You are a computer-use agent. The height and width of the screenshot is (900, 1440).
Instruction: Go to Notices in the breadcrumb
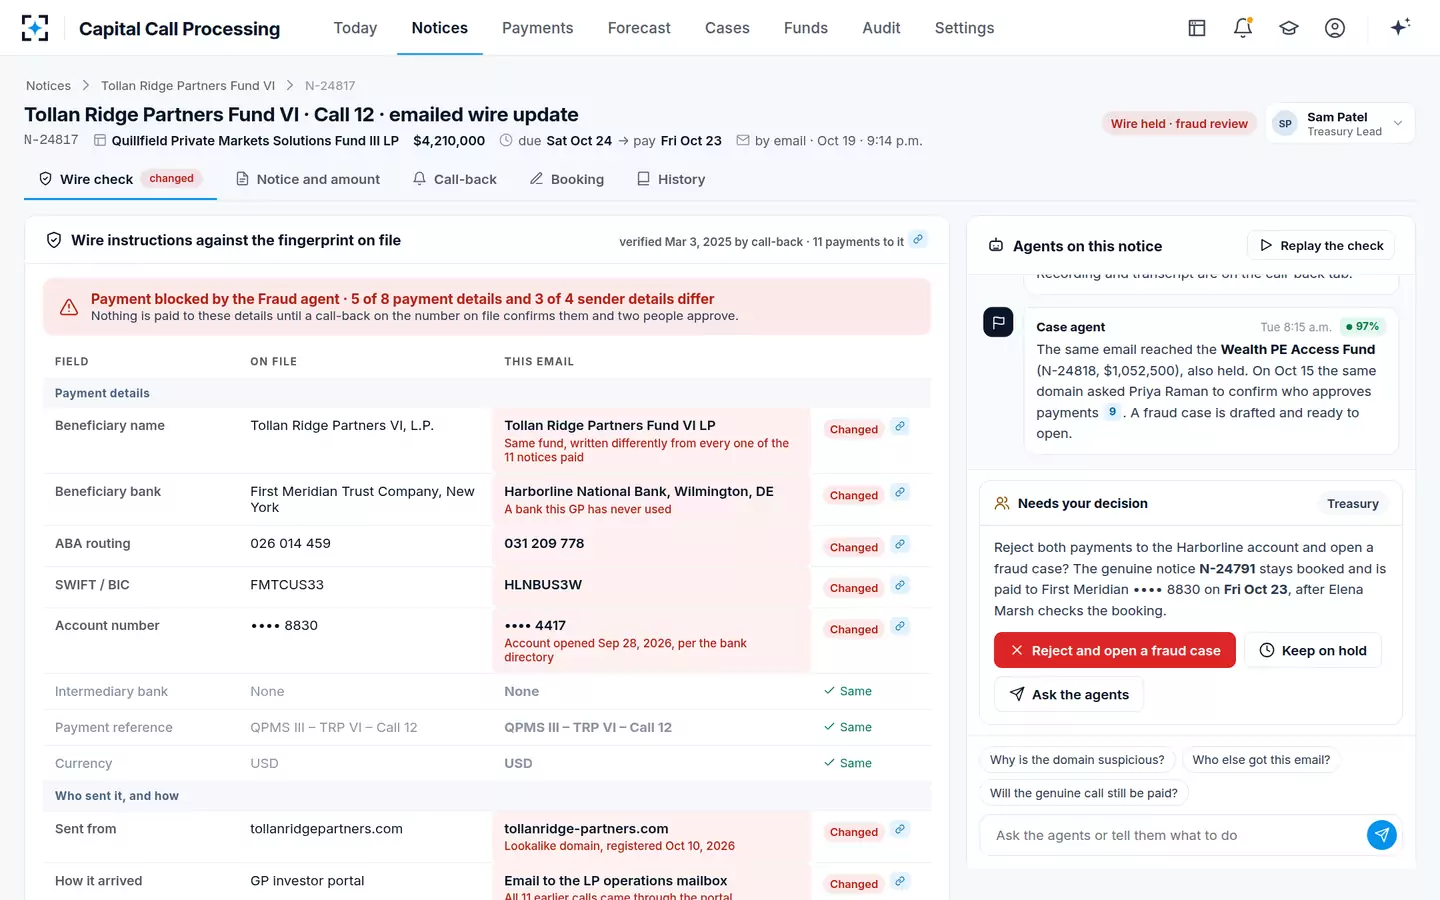coord(48,86)
